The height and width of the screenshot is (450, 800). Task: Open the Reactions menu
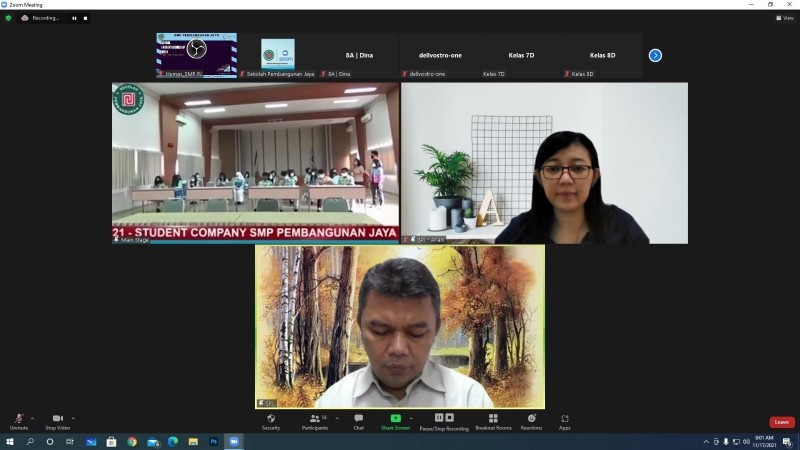(x=531, y=421)
